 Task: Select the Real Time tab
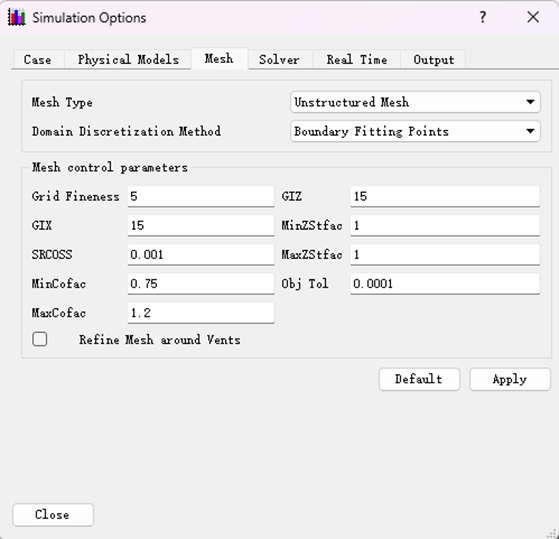click(357, 60)
